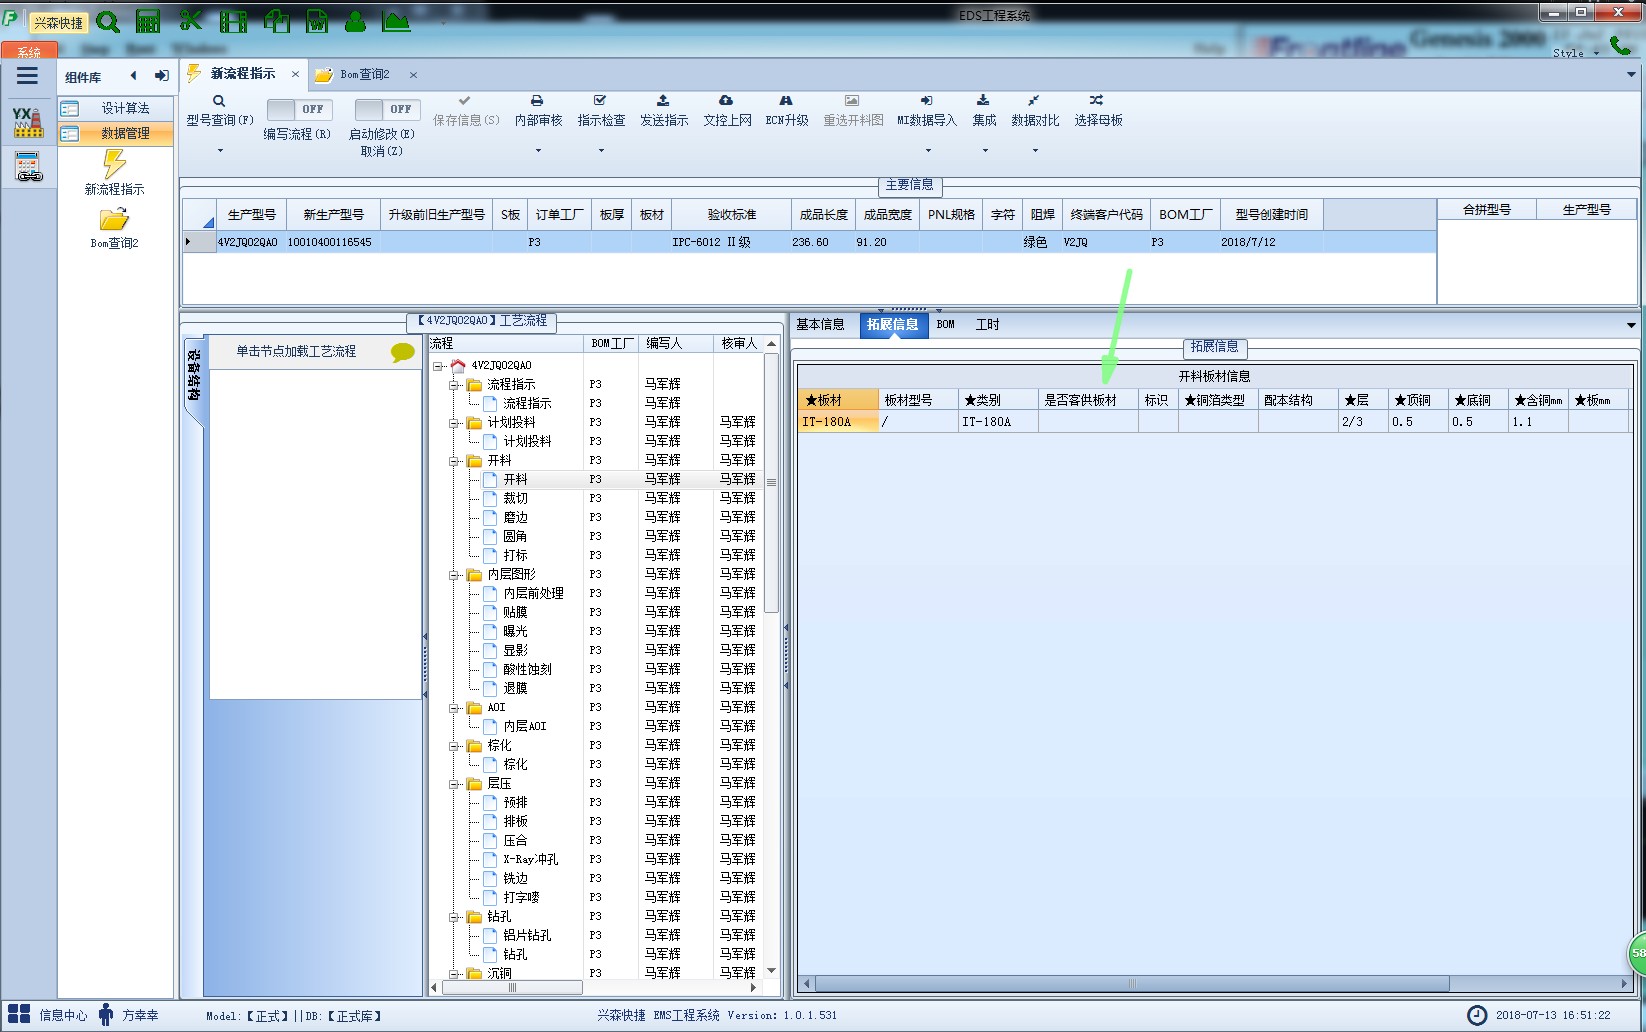Select 数据管理 in component library

[116, 133]
